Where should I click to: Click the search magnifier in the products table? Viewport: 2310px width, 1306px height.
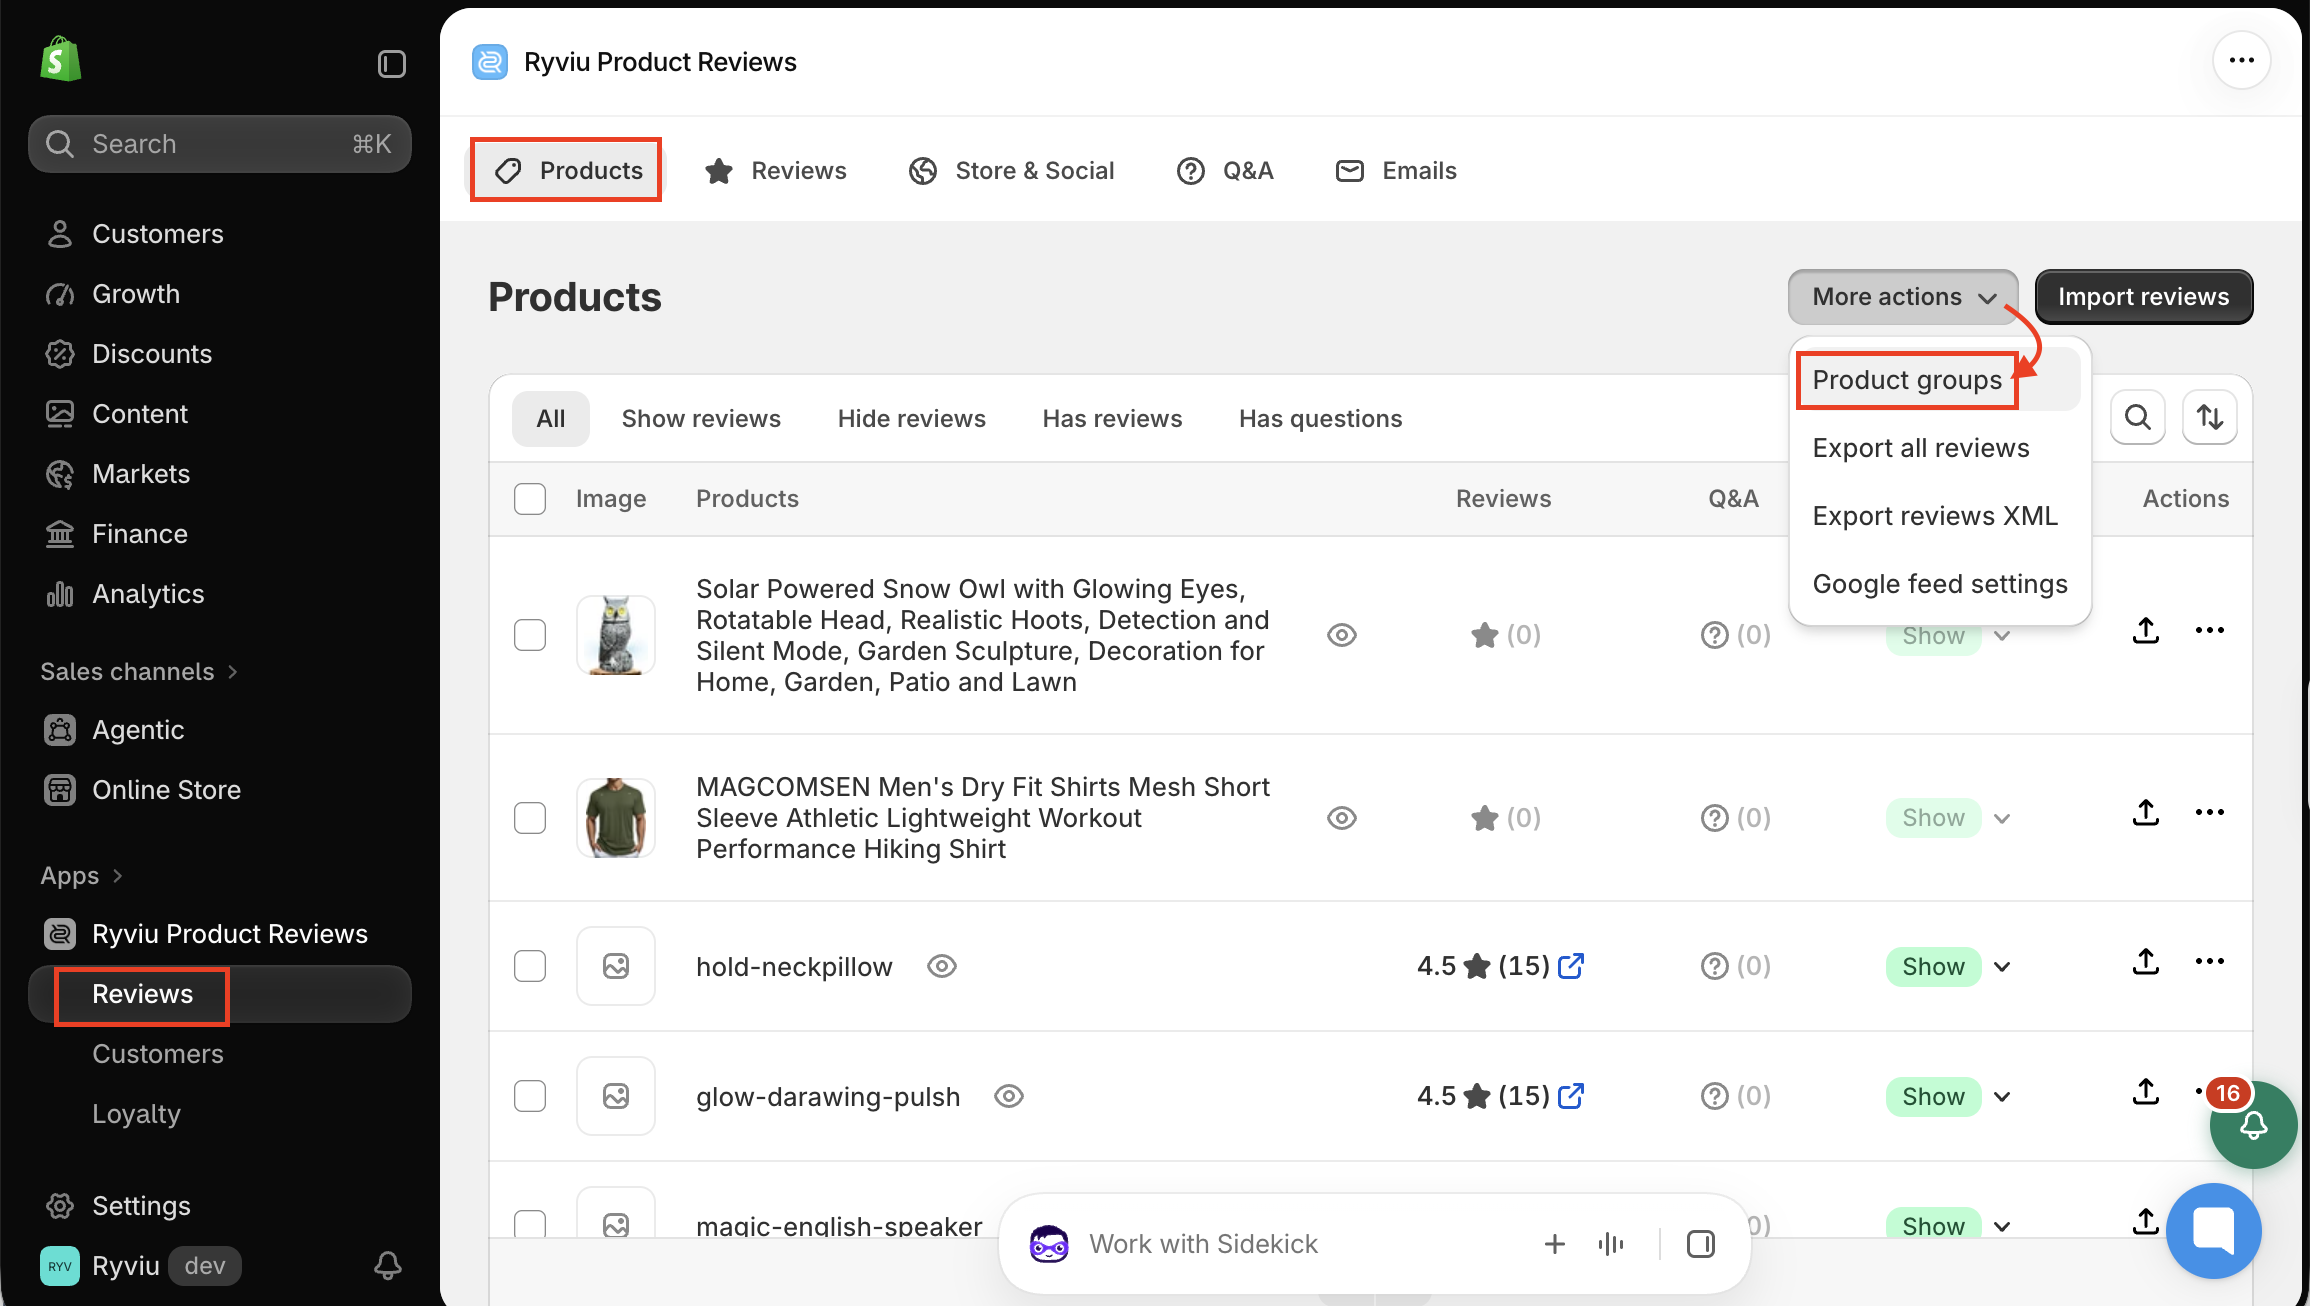(x=2138, y=417)
